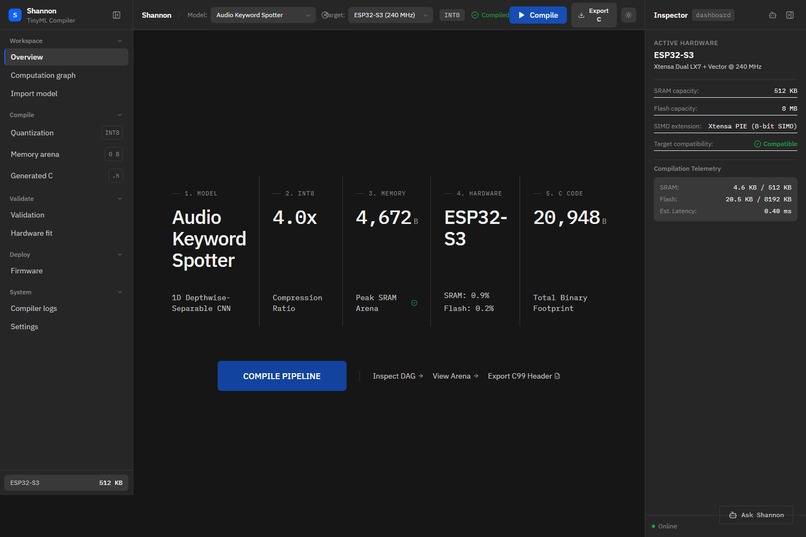Click the INT8 badge next to Quantization
Screen dimensions: 806x537
(112, 133)
